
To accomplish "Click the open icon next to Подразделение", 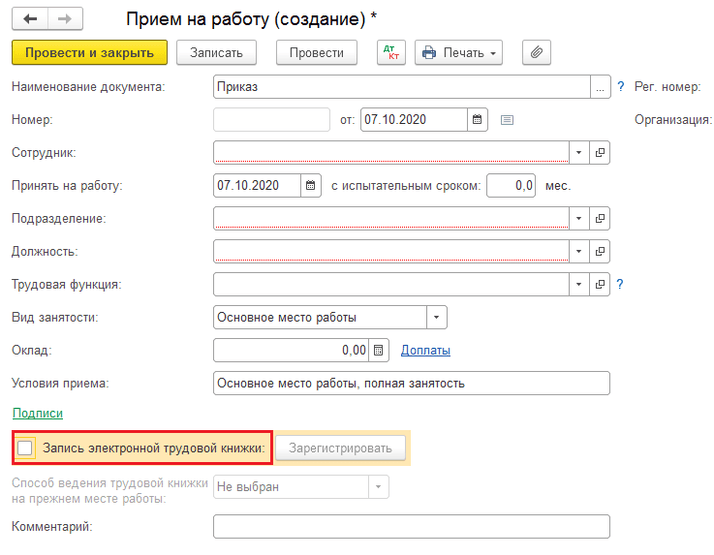I will point(601,218).
